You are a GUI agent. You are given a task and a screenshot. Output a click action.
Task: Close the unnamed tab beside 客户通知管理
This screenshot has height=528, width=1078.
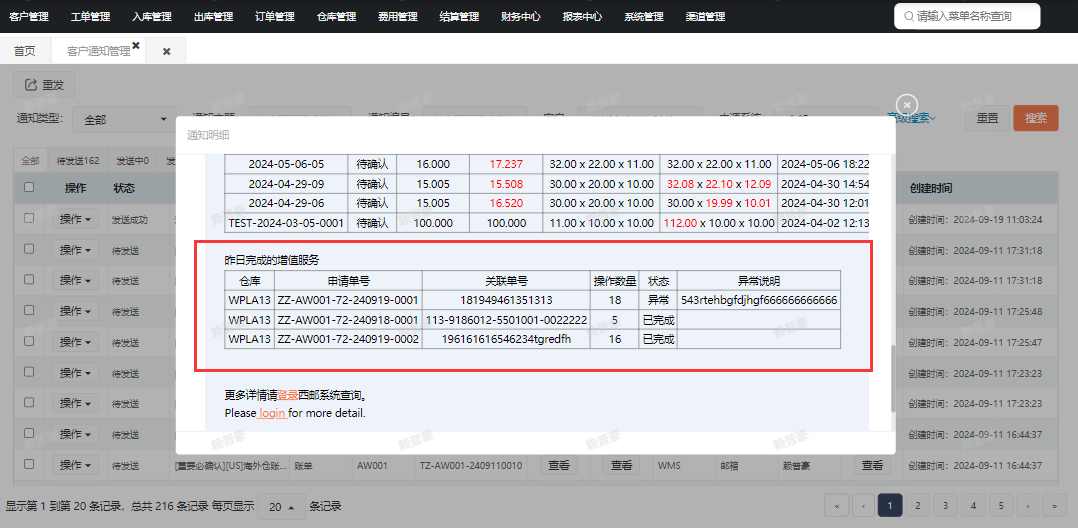coord(166,52)
